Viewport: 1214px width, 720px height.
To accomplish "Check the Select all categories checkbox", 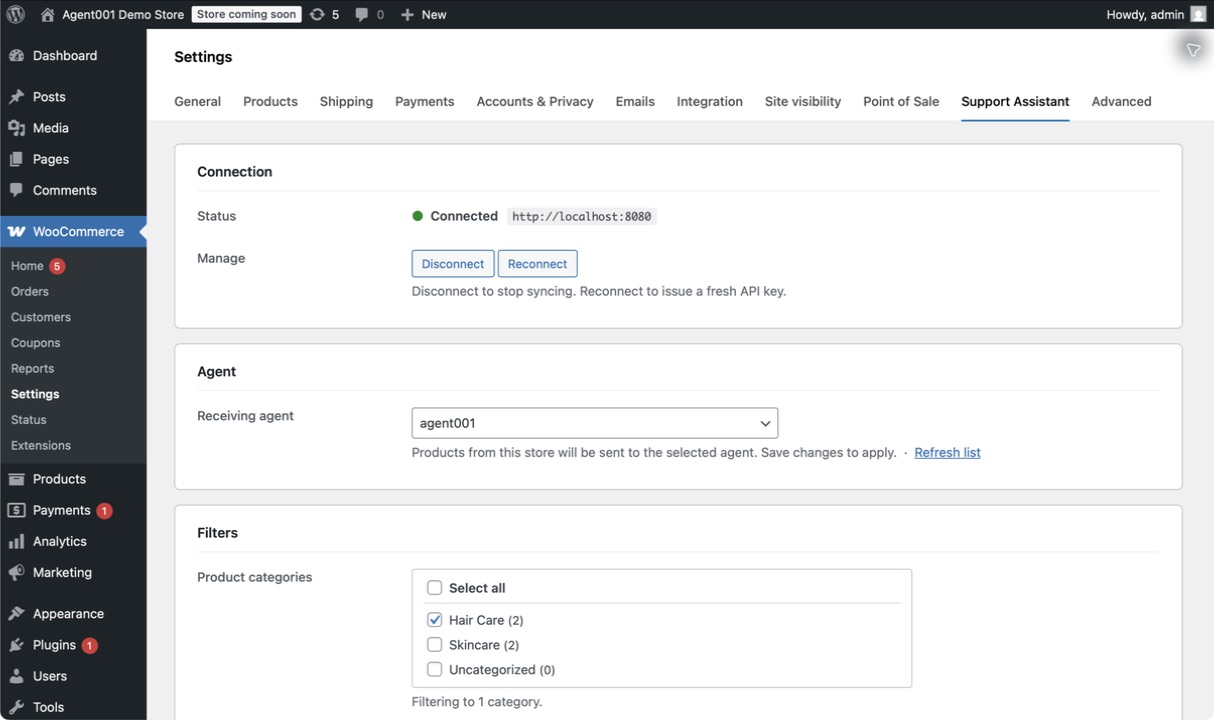I will (434, 588).
